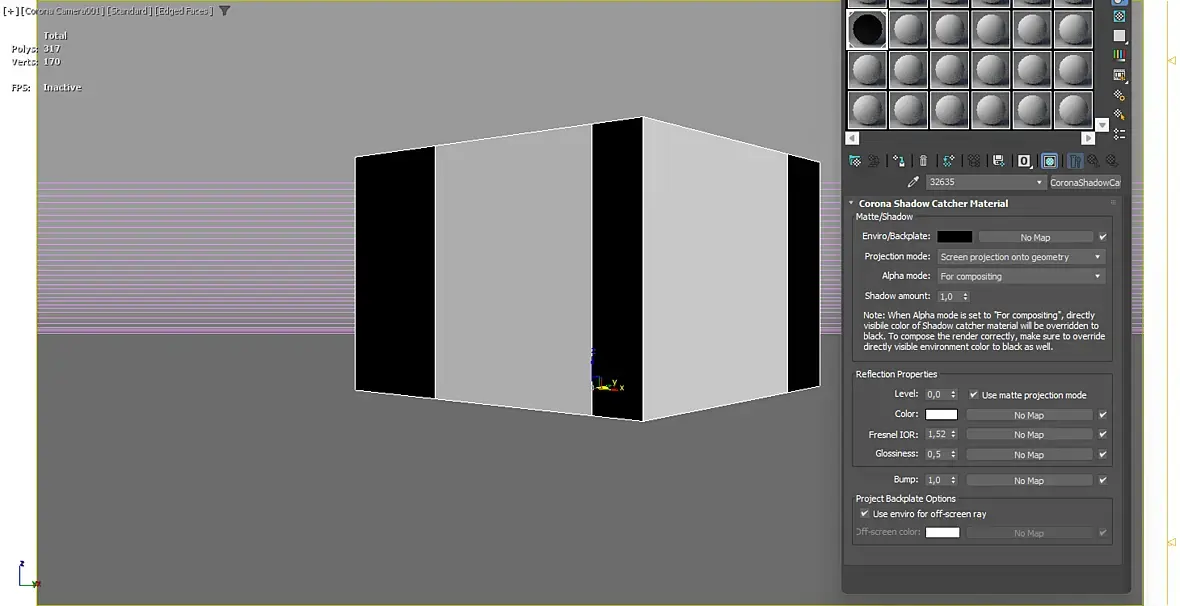1180x606 pixels.
Task: Click the Bump No Map button
Action: pyautogui.click(x=1029, y=480)
